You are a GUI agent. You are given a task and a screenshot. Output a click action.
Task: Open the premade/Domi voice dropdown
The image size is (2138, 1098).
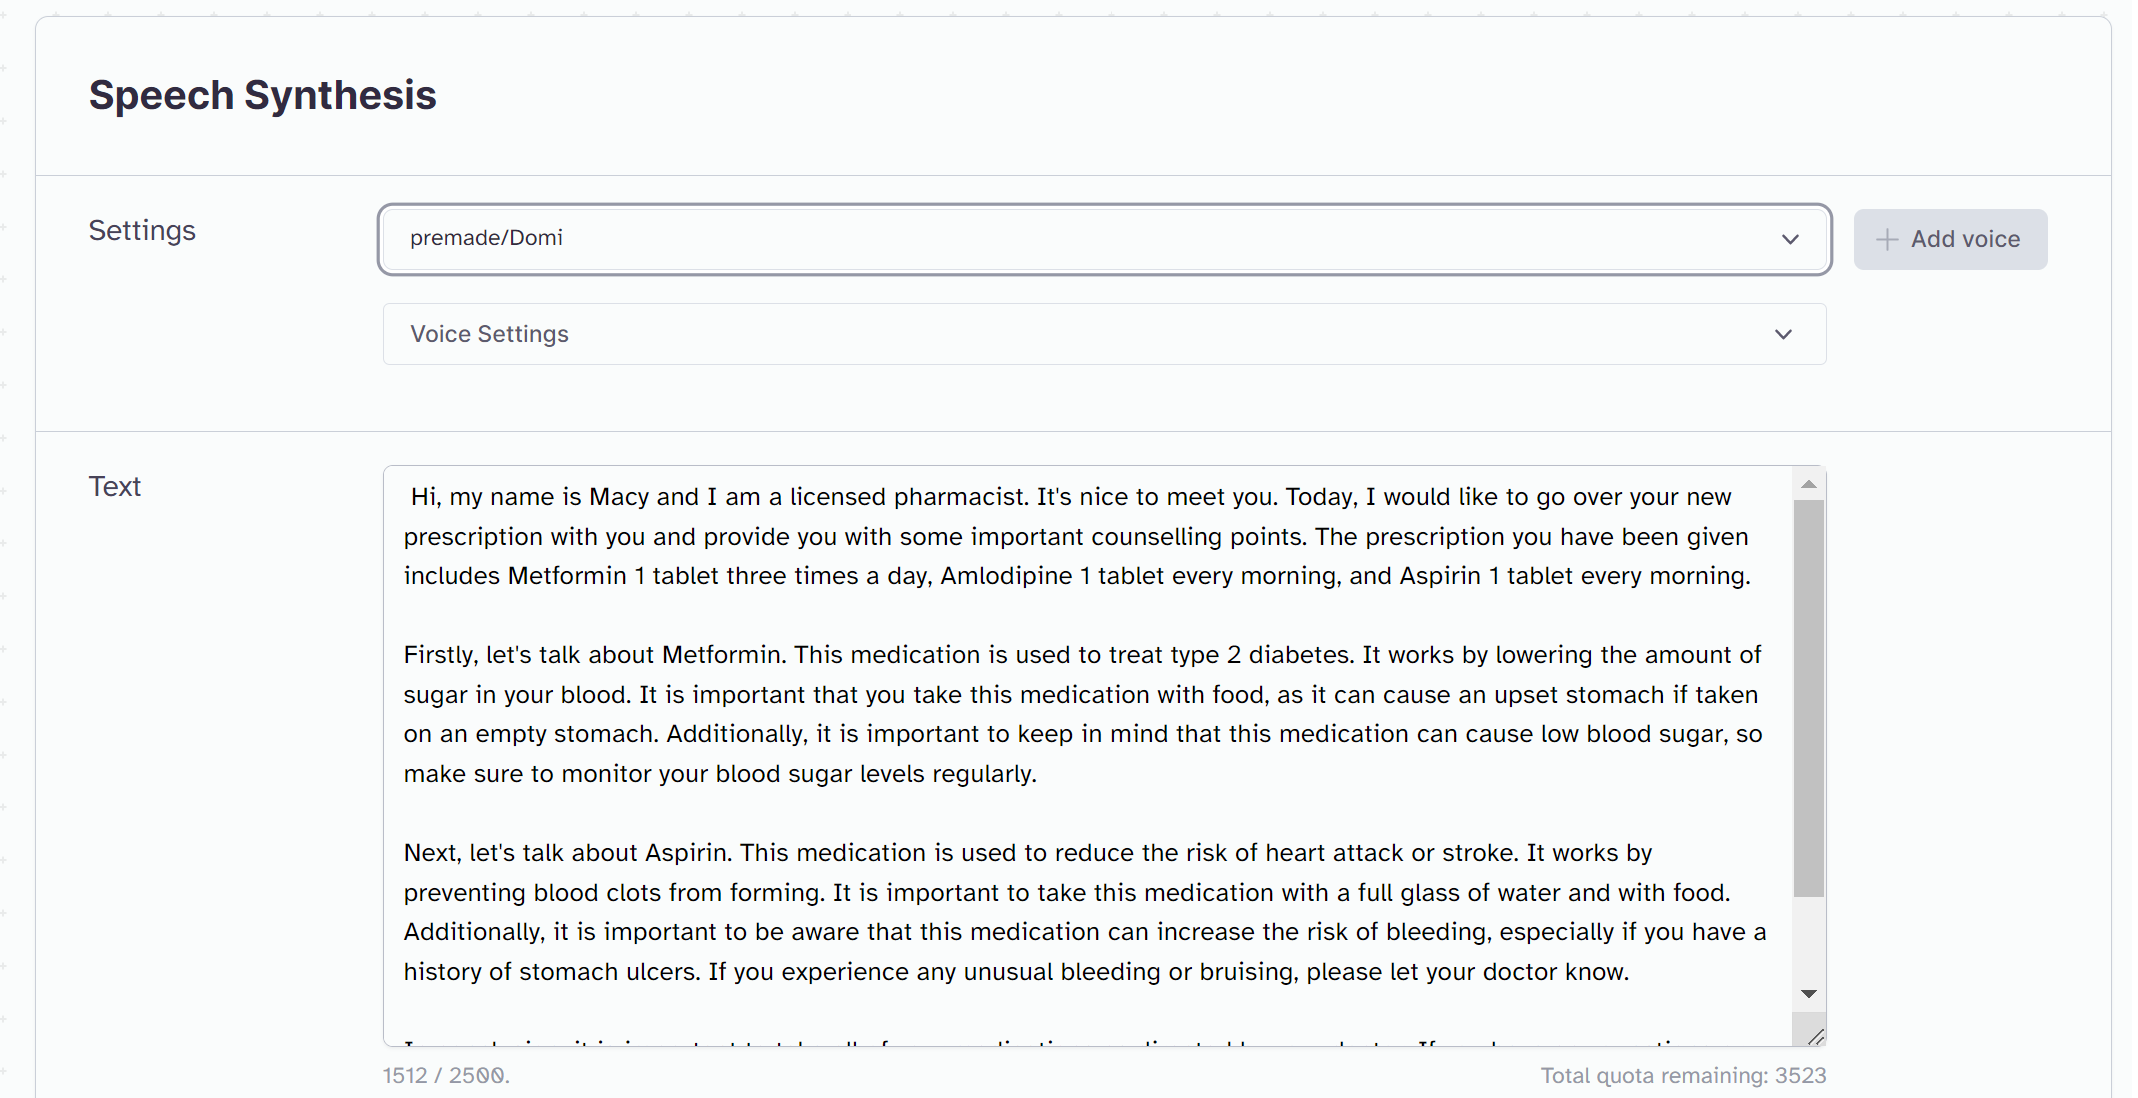click(1100, 239)
